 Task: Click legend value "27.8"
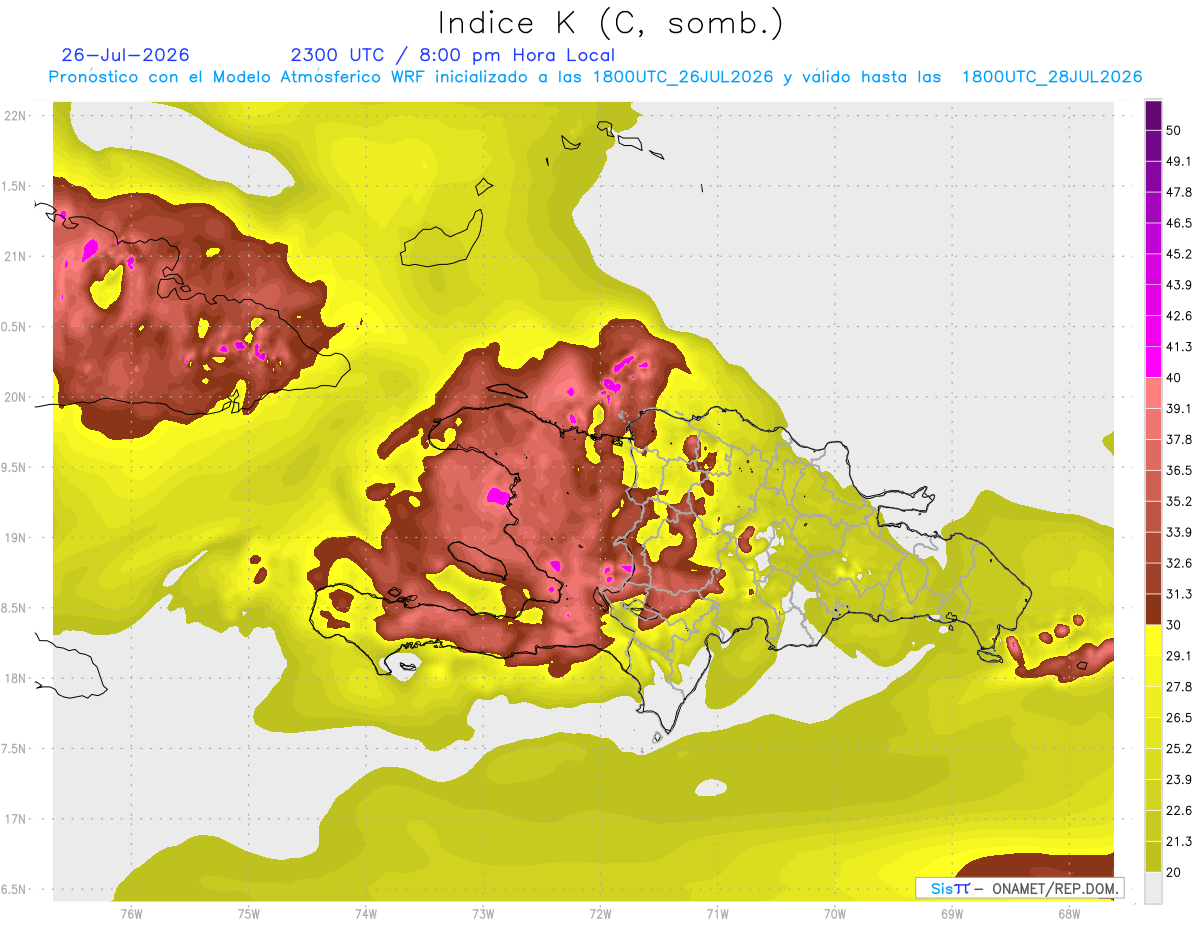(1179, 687)
